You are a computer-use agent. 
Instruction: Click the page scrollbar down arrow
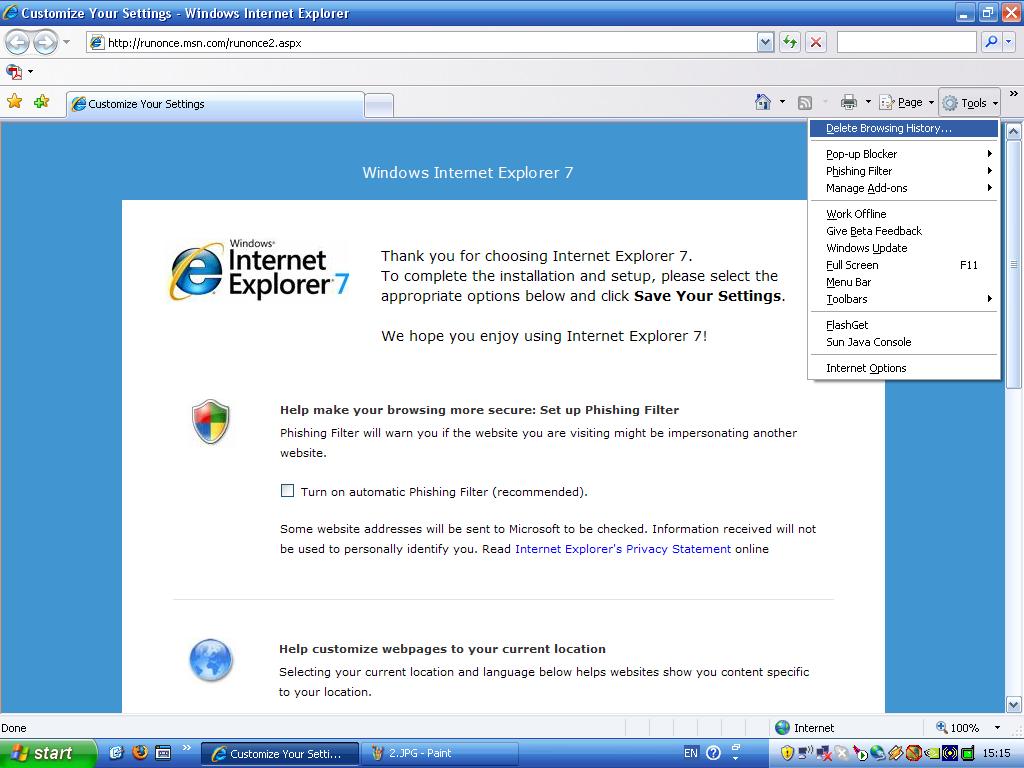click(1014, 705)
